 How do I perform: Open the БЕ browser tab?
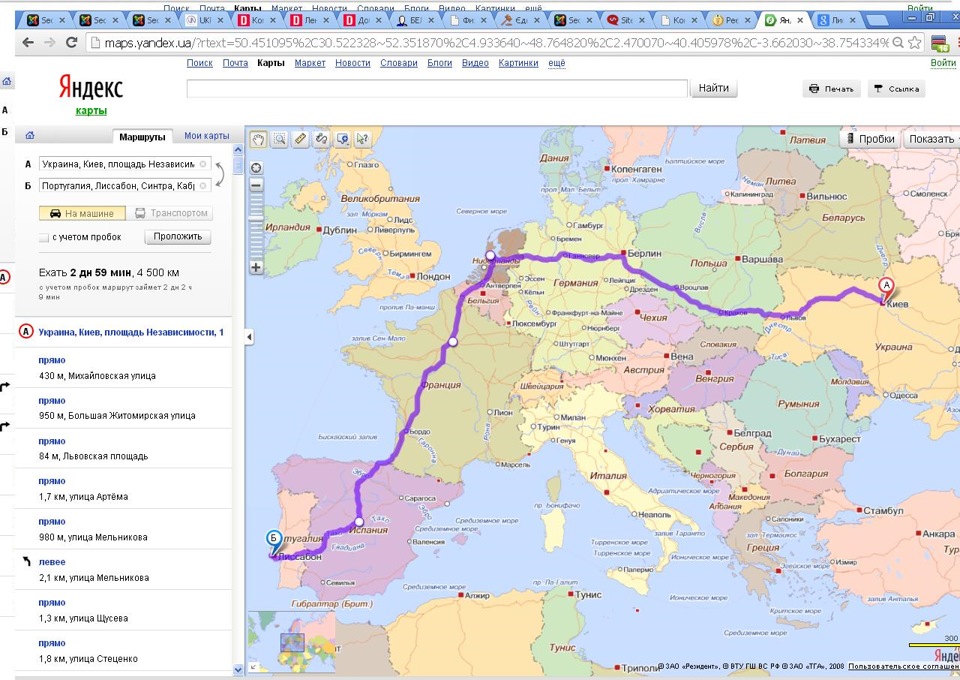tap(416, 20)
